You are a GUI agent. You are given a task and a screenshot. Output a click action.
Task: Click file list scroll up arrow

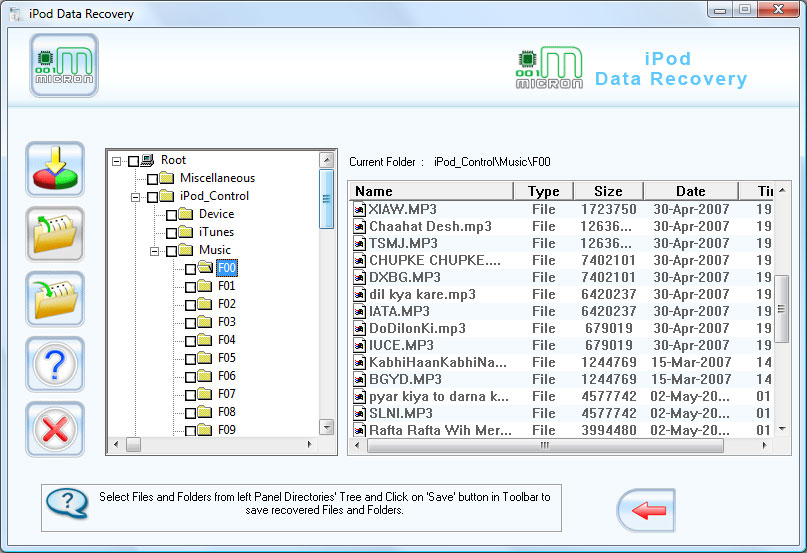(782, 191)
